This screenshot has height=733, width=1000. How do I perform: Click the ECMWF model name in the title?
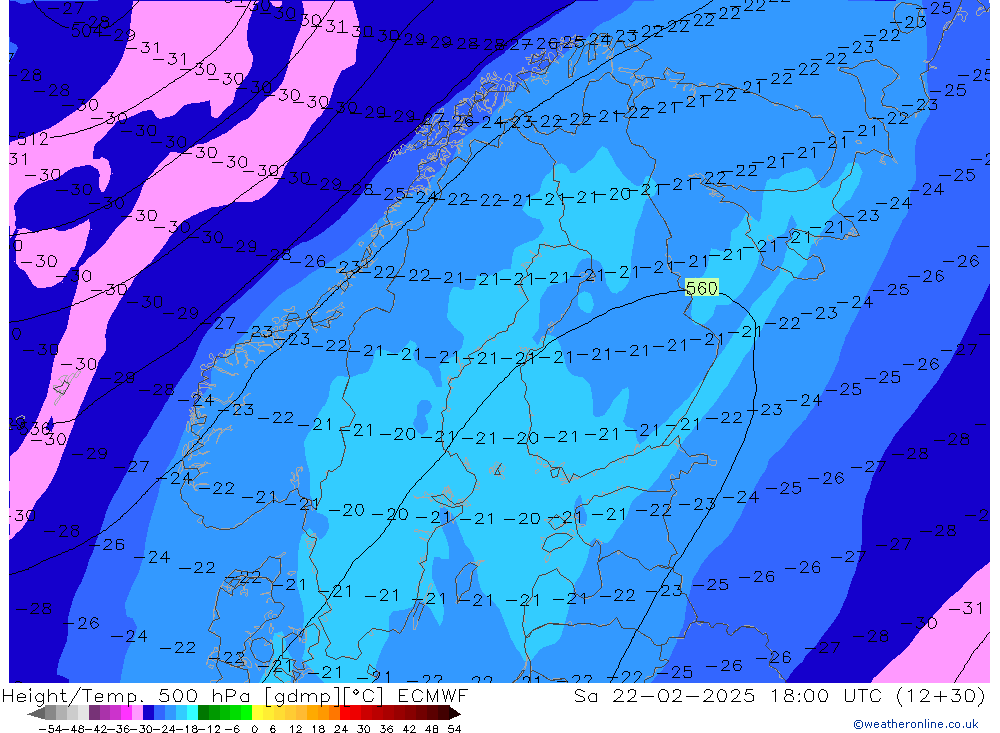[432, 695]
